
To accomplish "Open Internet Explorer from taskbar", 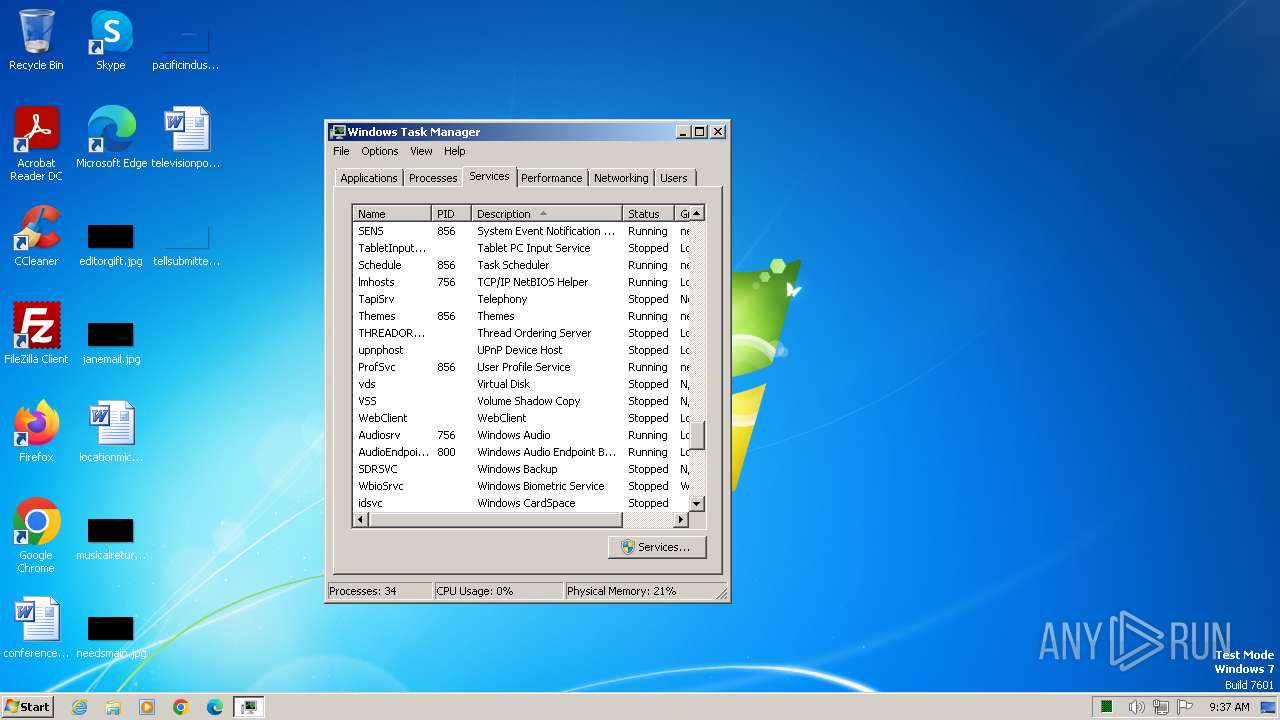I will (x=79, y=707).
